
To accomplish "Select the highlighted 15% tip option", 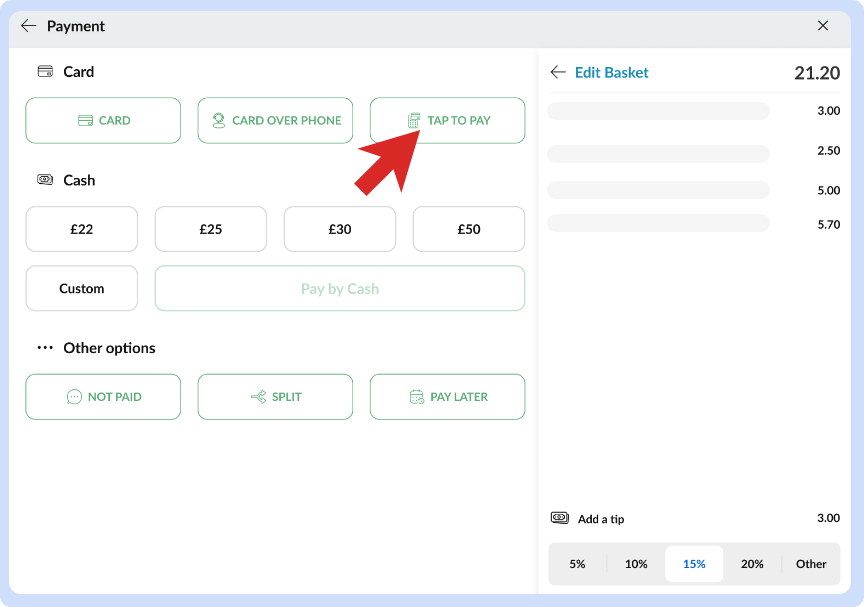I will tap(694, 564).
